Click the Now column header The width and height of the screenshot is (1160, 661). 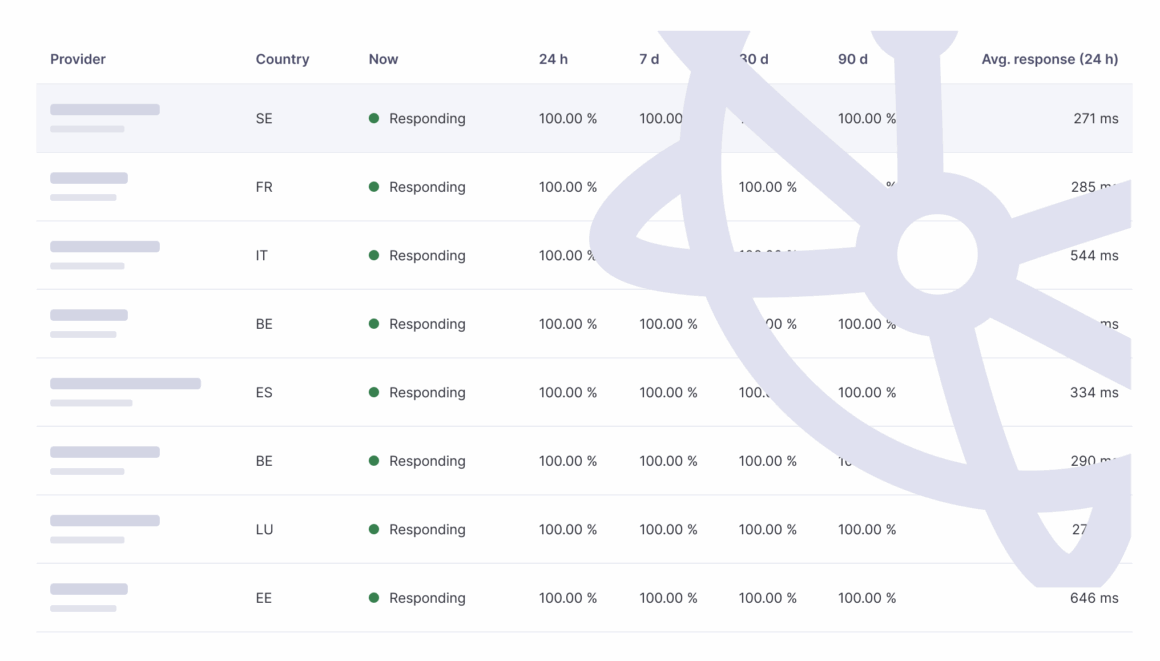pos(383,59)
